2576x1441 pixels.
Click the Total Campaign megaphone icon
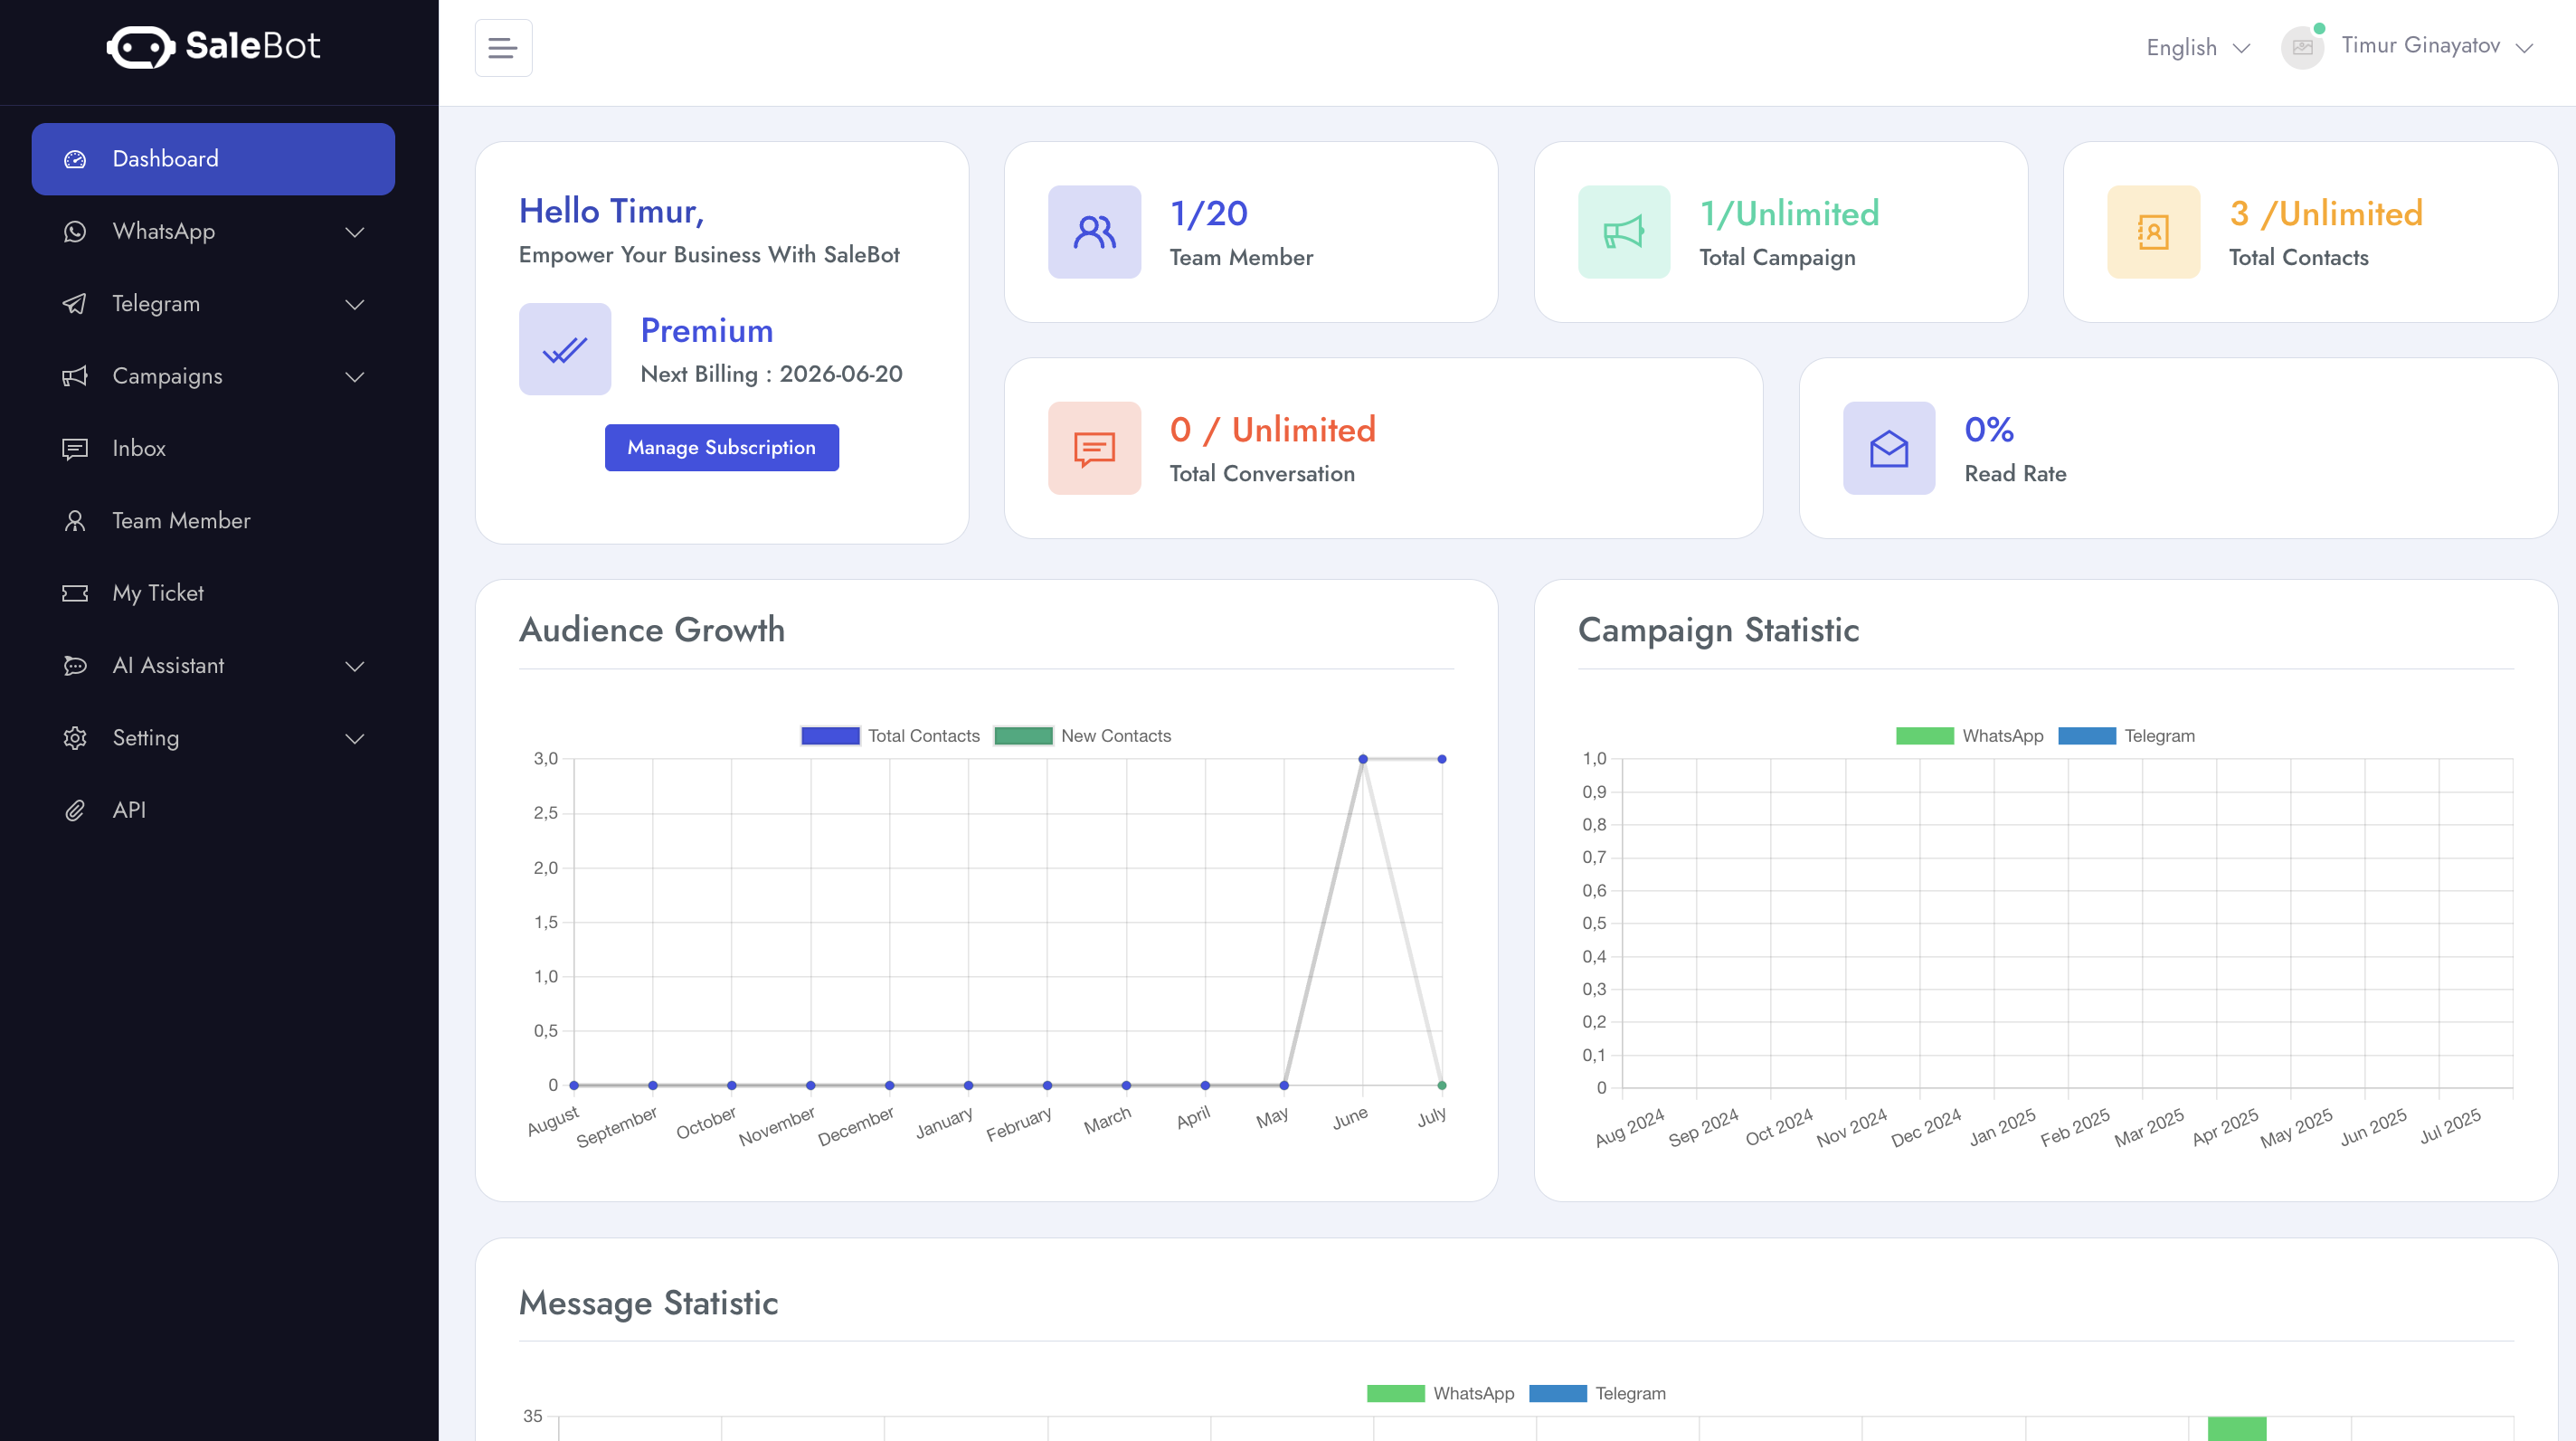coord(1624,232)
